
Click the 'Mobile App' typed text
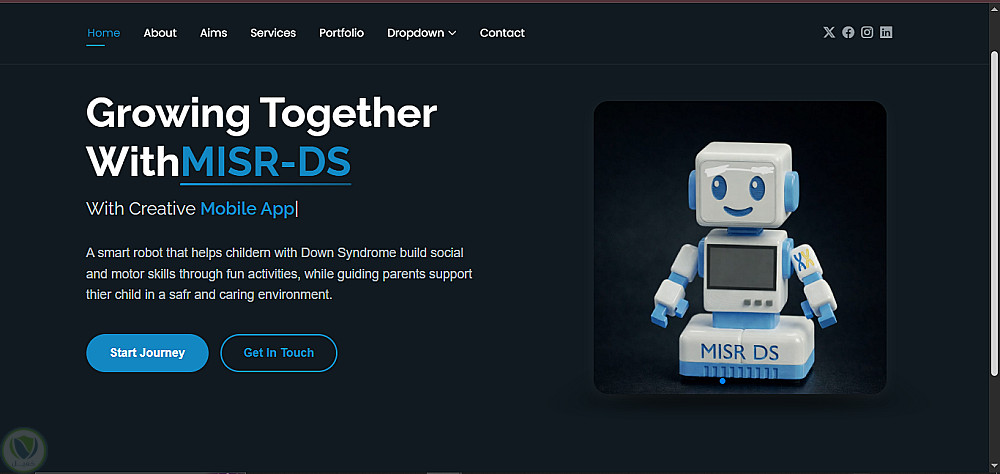pyautogui.click(x=247, y=209)
